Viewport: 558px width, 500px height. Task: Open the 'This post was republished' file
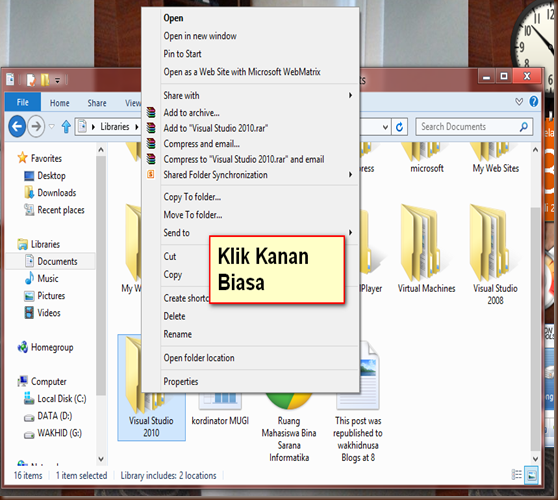pos(358,402)
